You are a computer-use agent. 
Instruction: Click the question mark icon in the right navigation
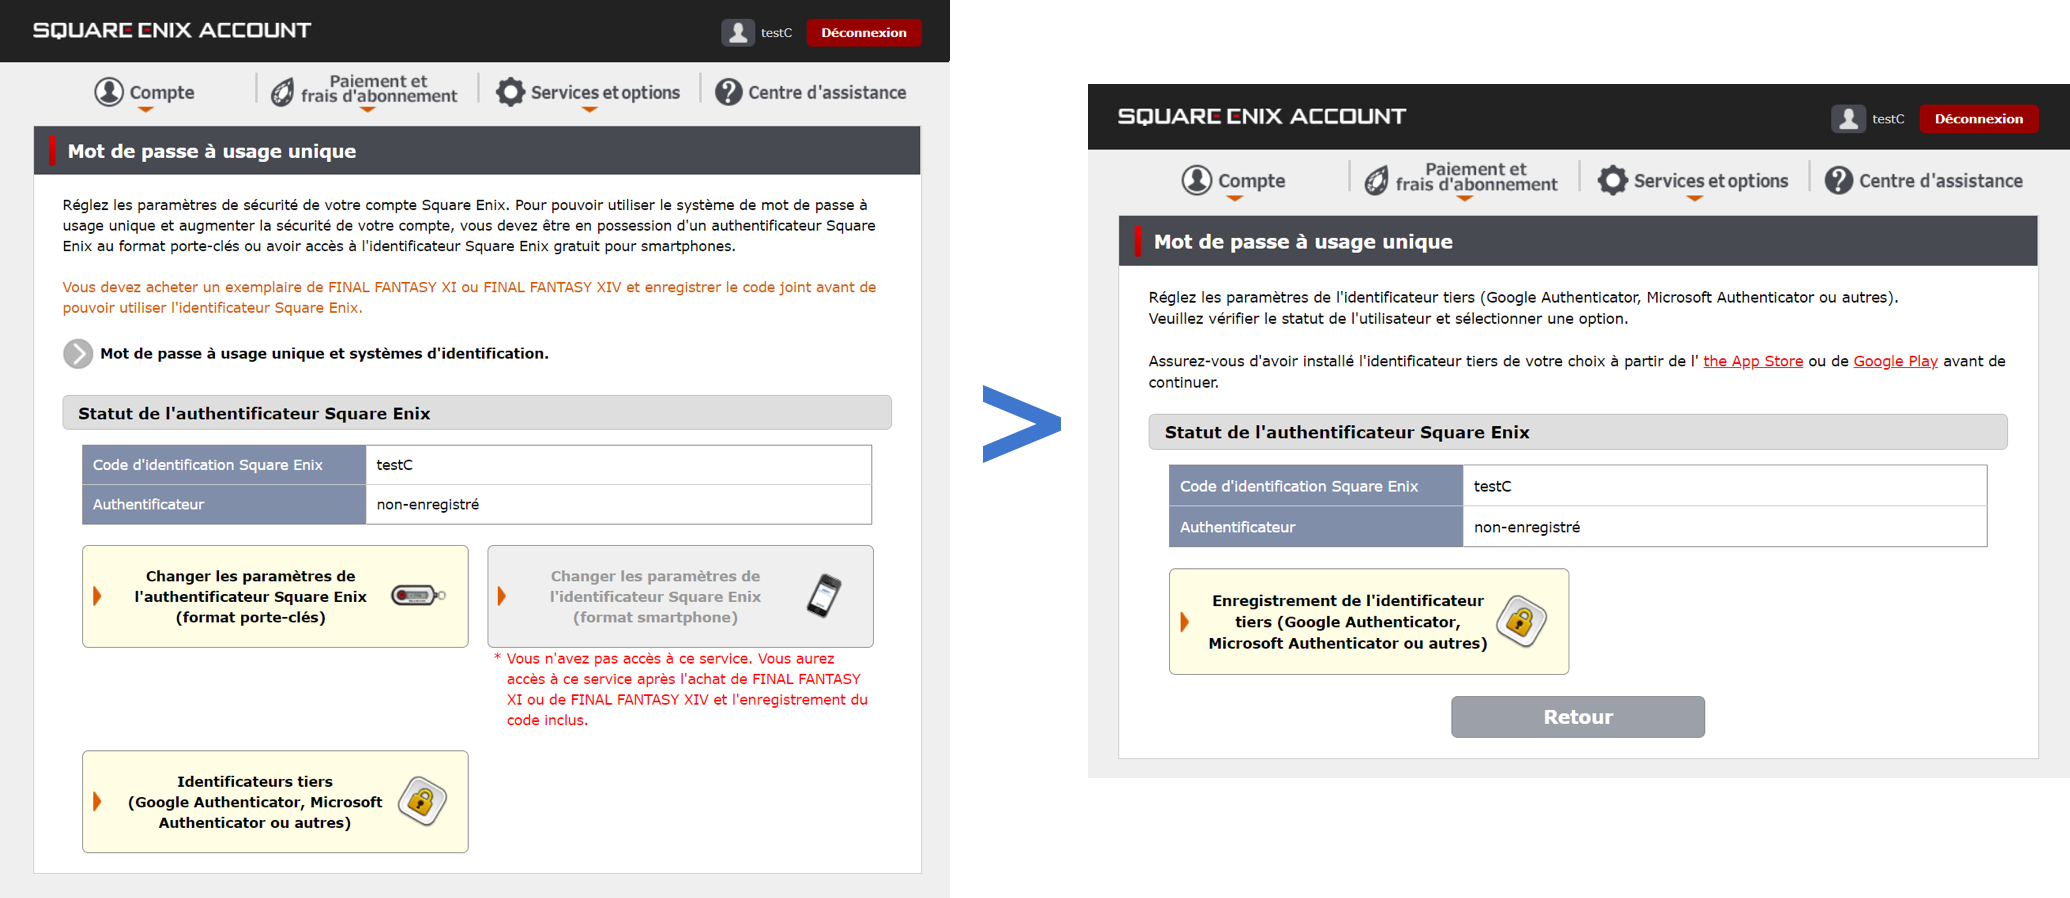[x=1838, y=181]
